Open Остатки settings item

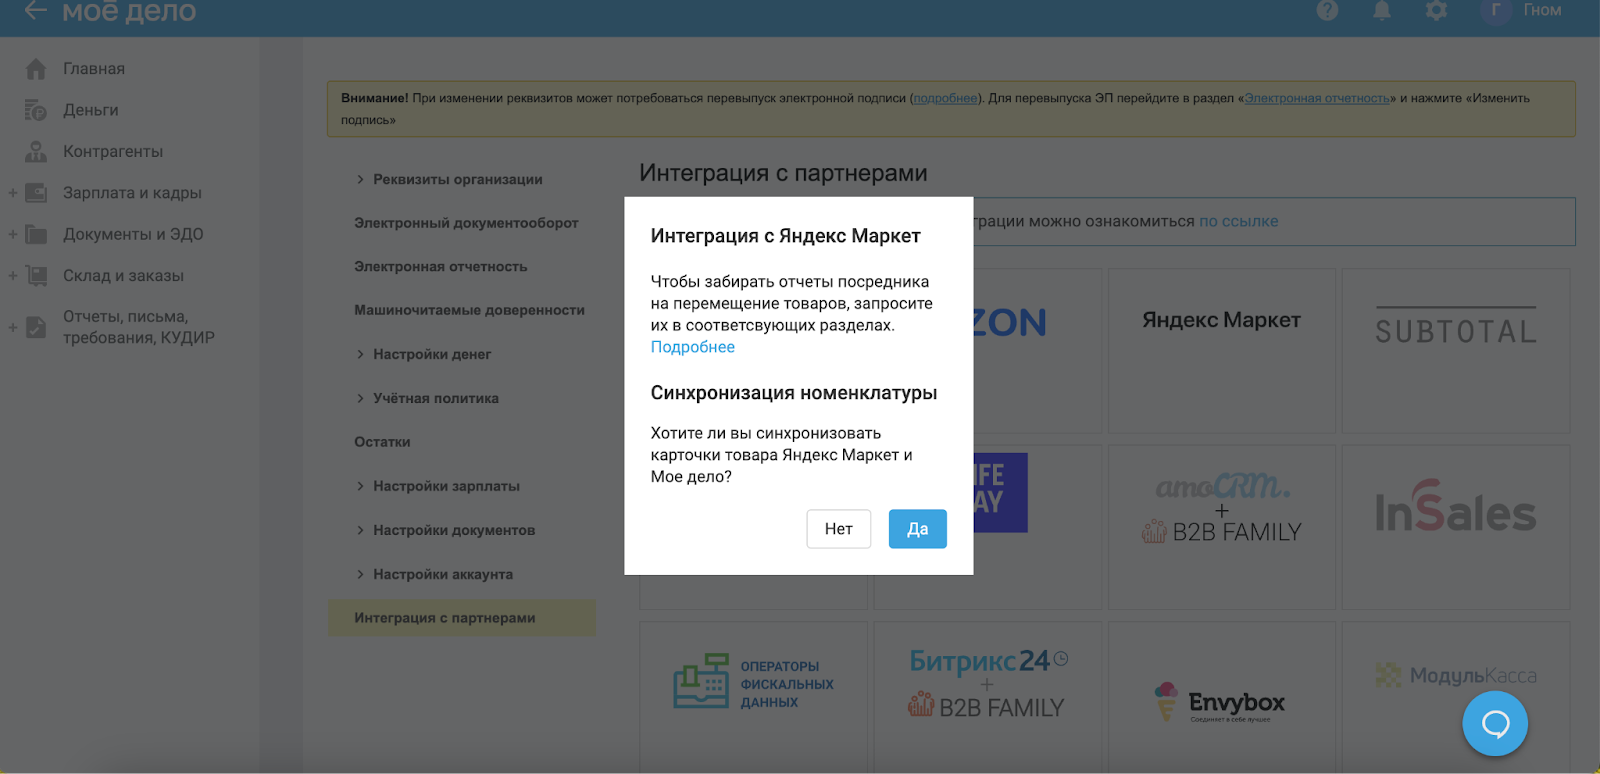(x=382, y=442)
